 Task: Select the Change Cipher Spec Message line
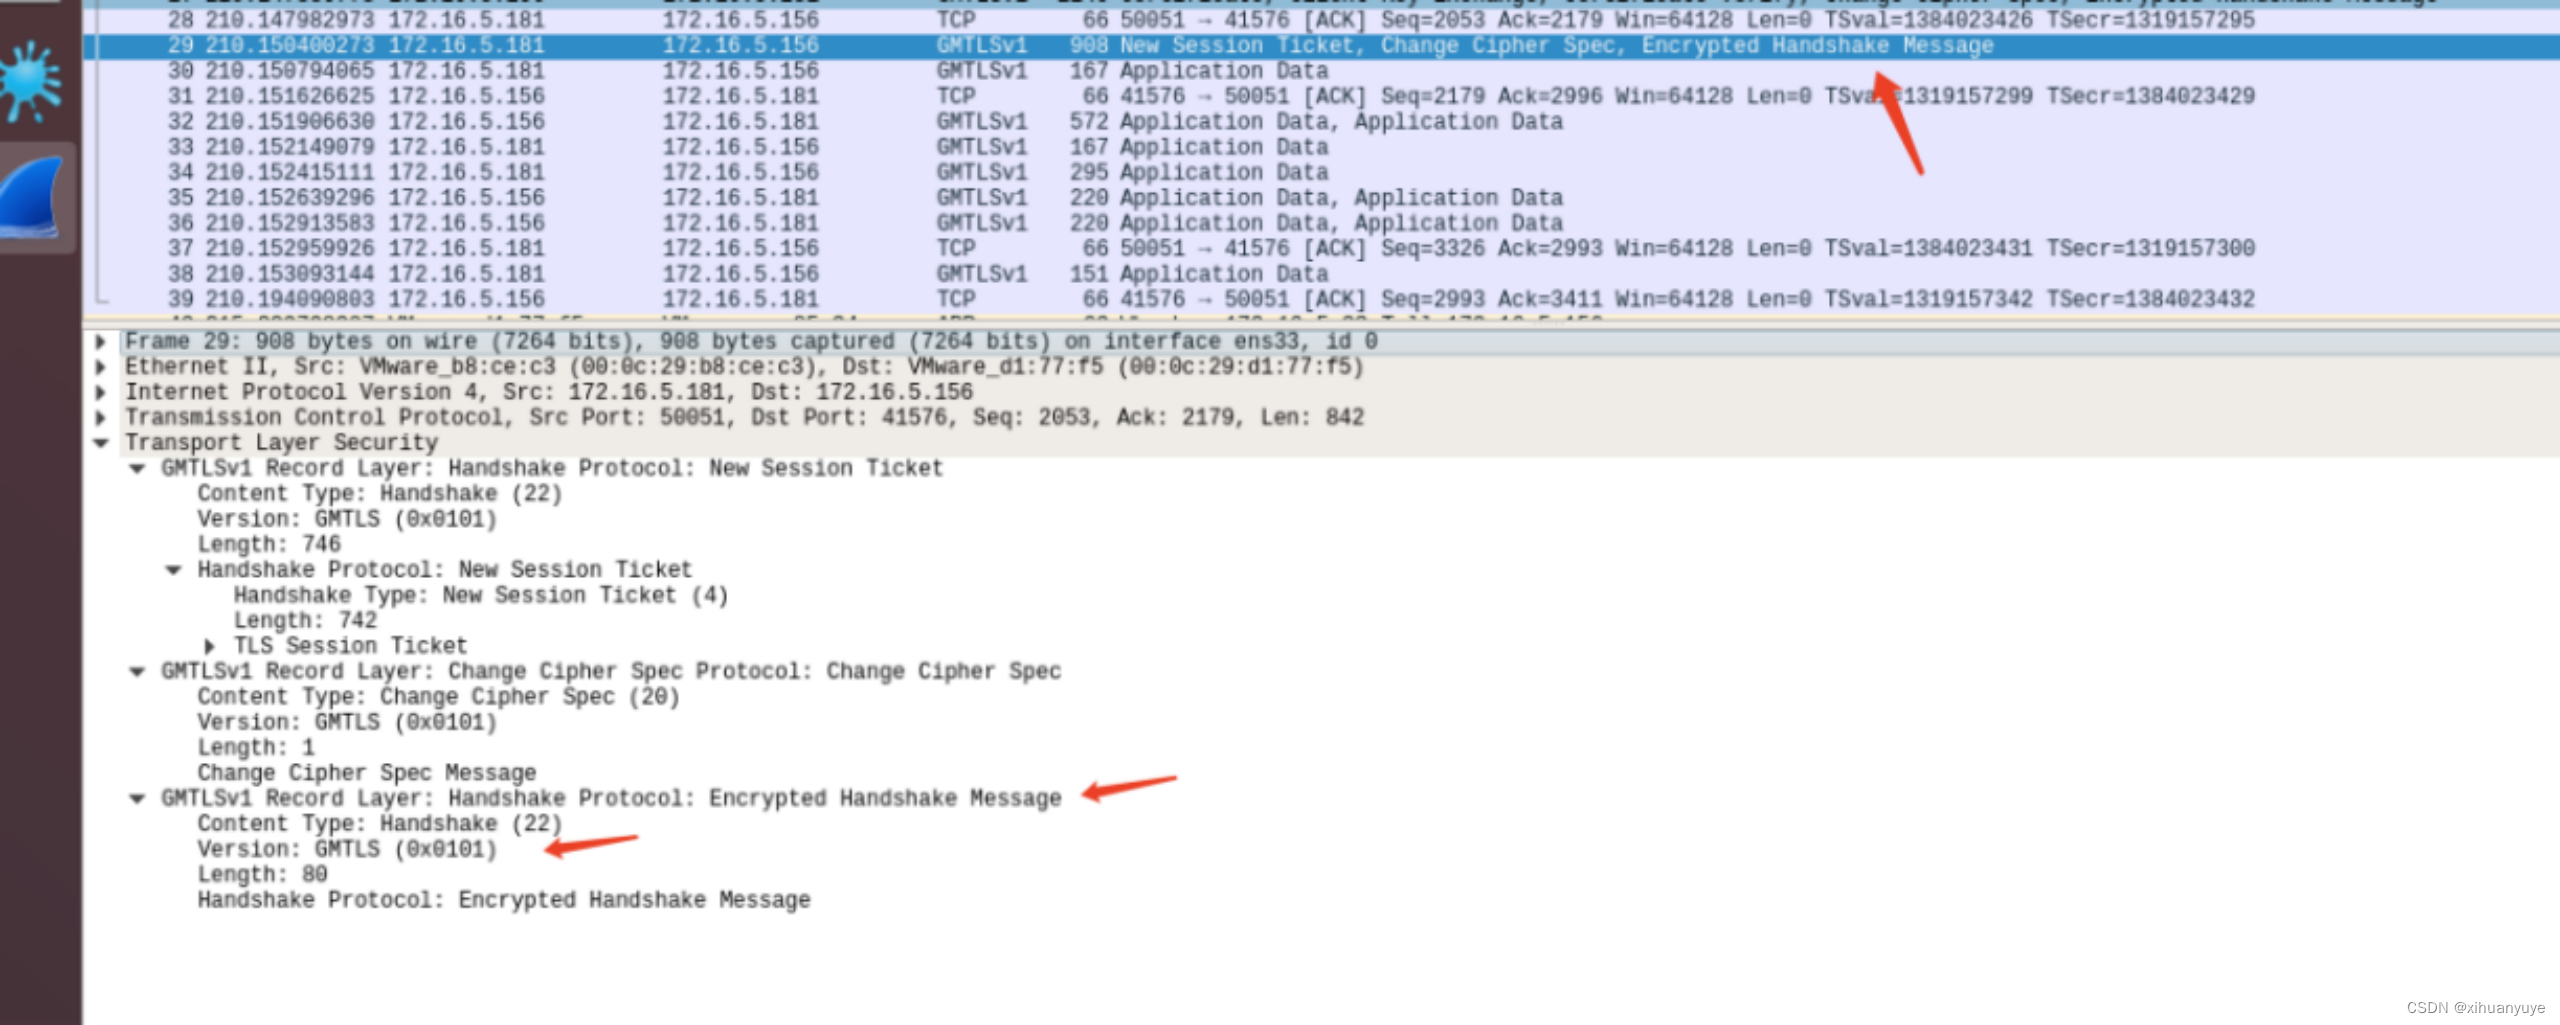pos(367,773)
